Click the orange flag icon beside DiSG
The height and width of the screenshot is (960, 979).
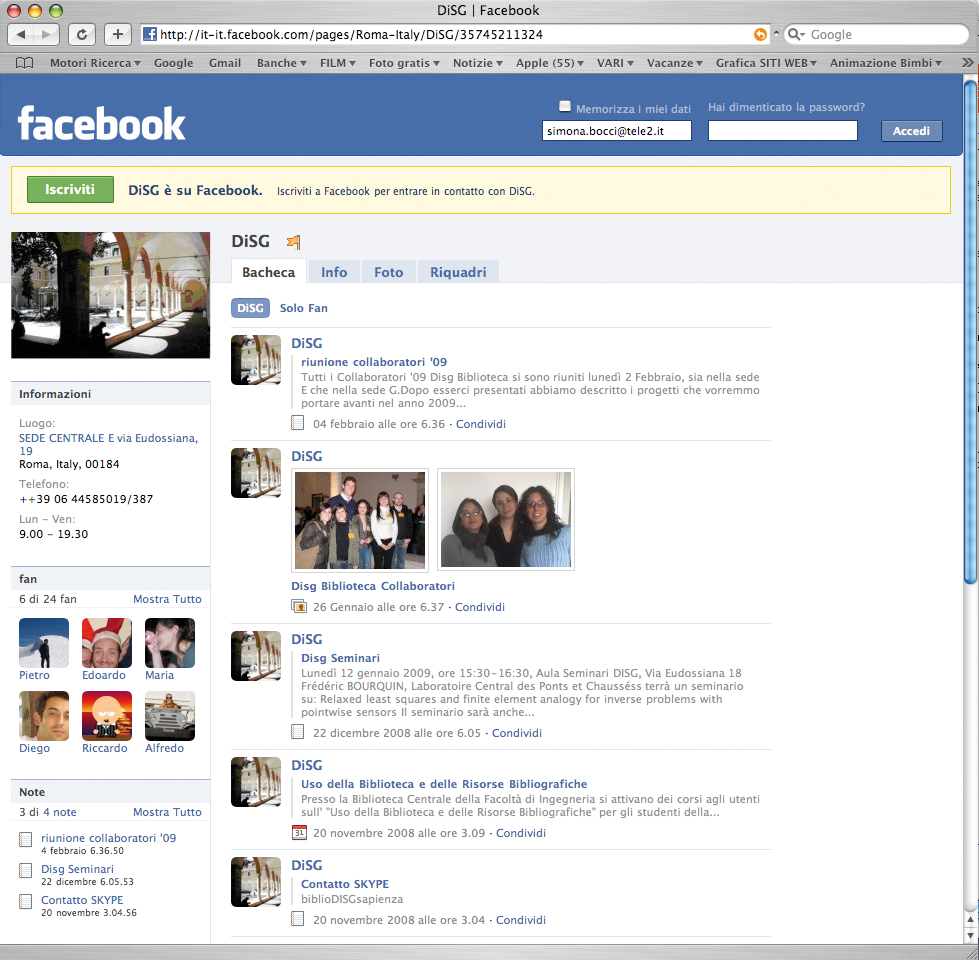(x=293, y=242)
